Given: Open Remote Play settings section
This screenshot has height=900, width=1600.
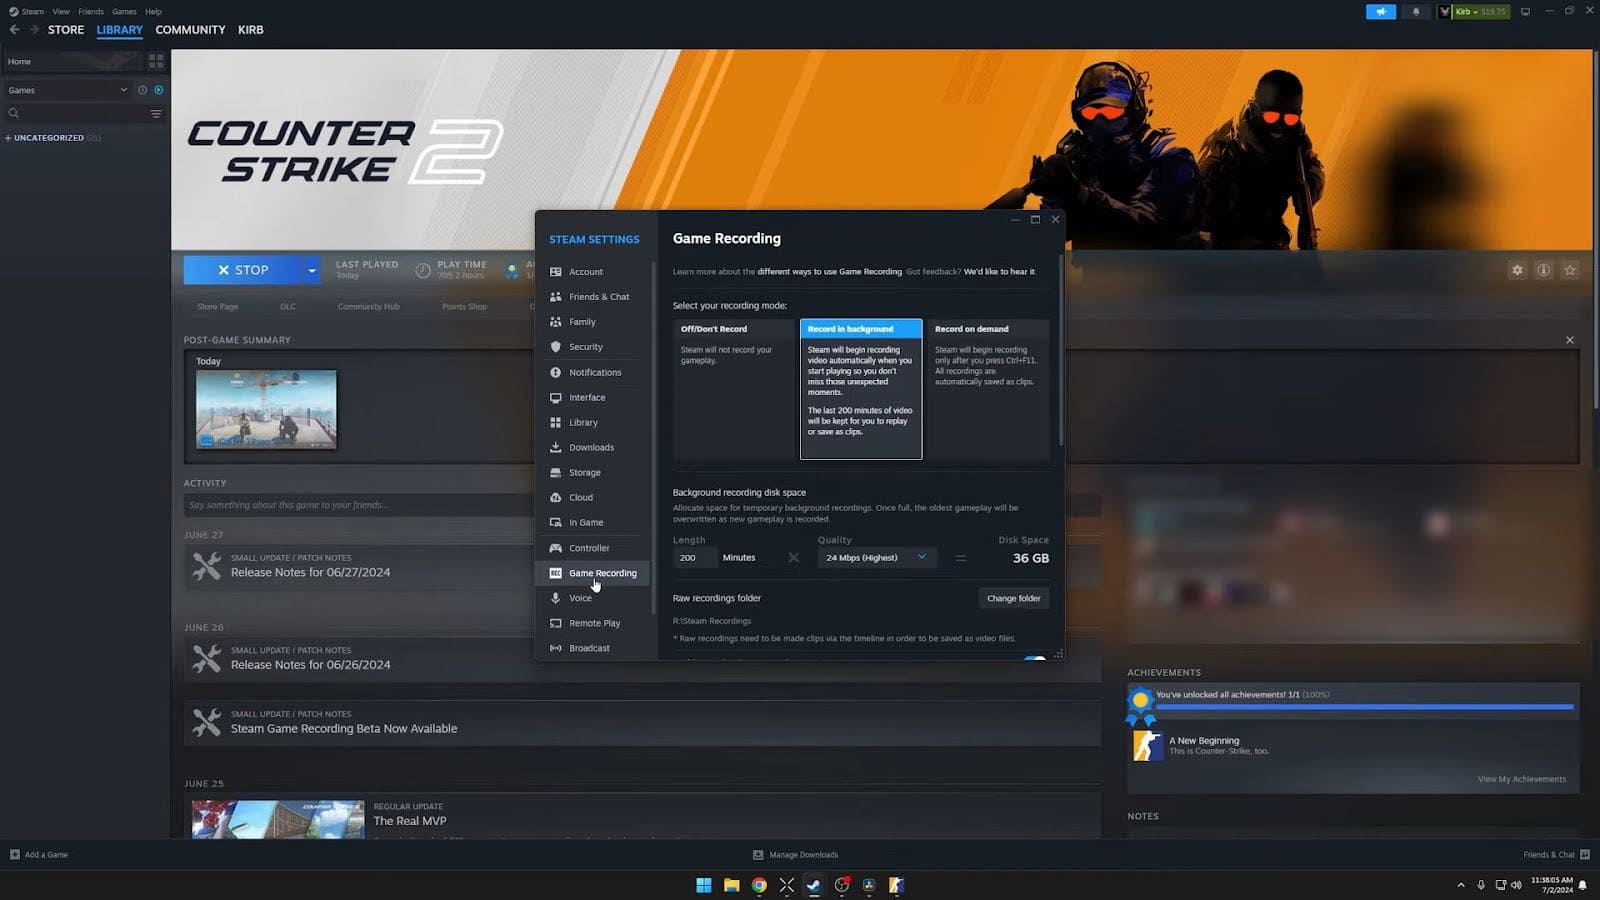Looking at the screenshot, I should [x=593, y=623].
